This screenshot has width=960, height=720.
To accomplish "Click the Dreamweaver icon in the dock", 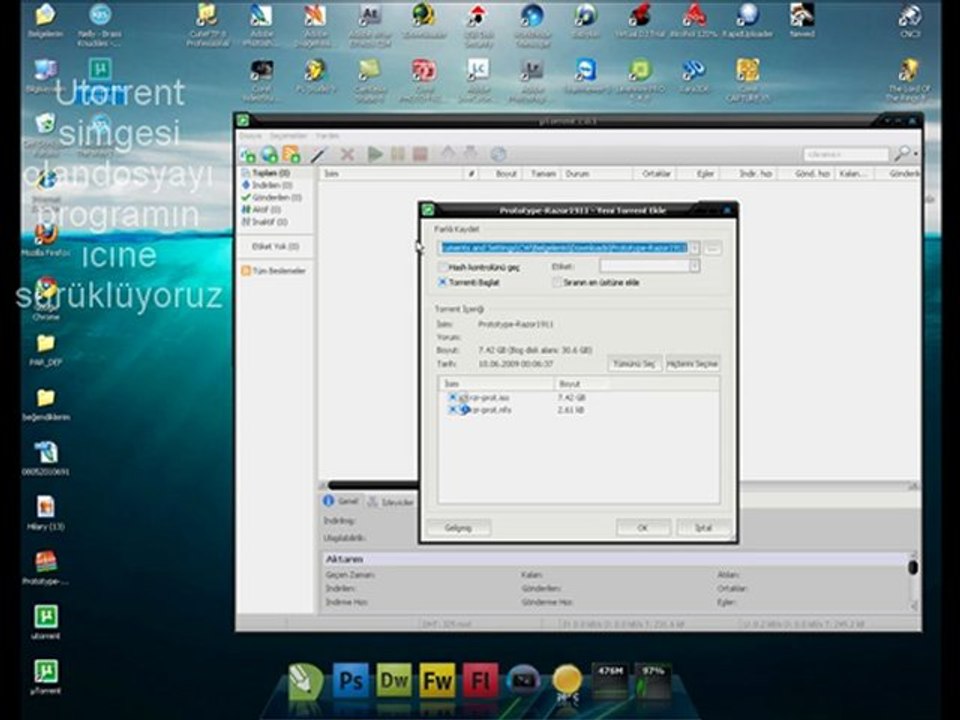I will point(394,680).
